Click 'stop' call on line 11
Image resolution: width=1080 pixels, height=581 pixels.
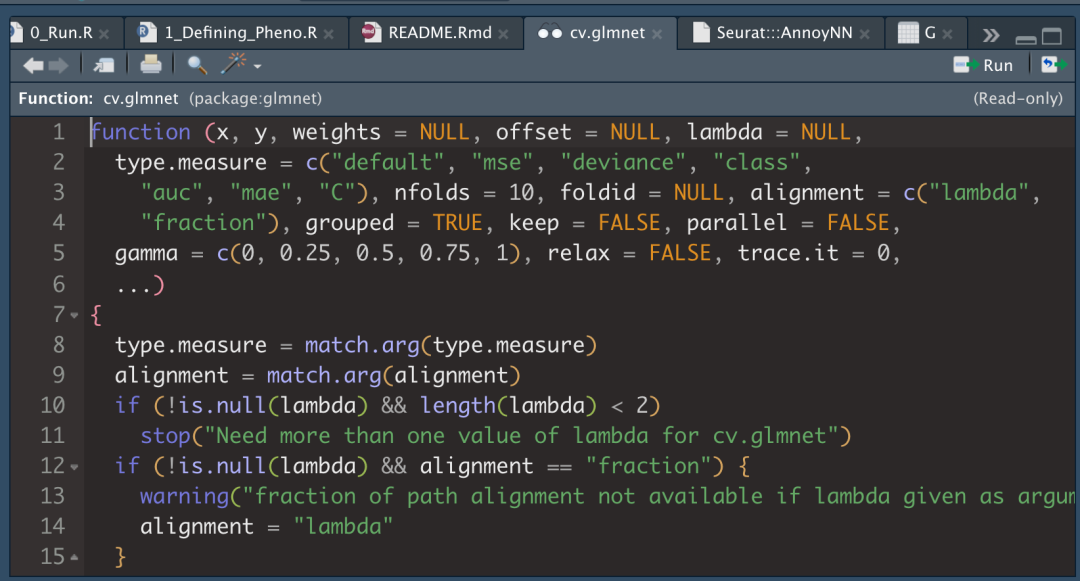click(165, 436)
